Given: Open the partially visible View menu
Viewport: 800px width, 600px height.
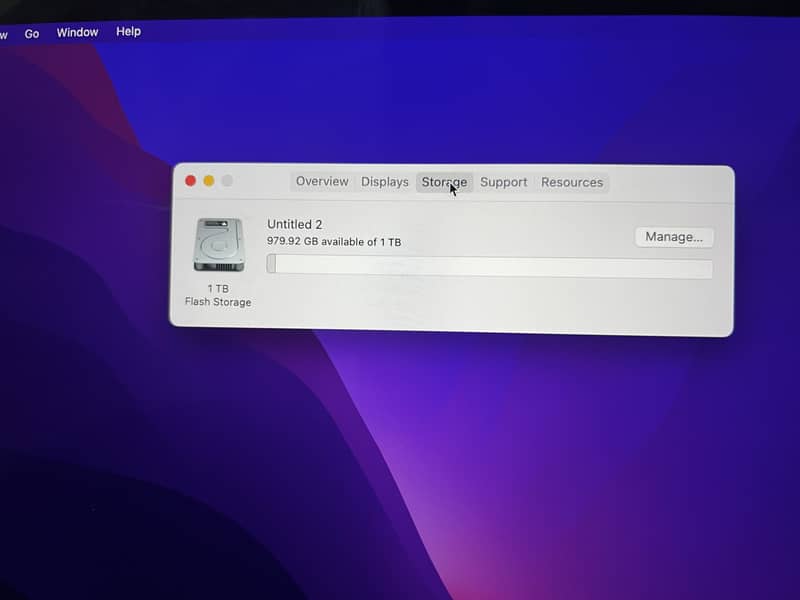Looking at the screenshot, I should (3, 35).
